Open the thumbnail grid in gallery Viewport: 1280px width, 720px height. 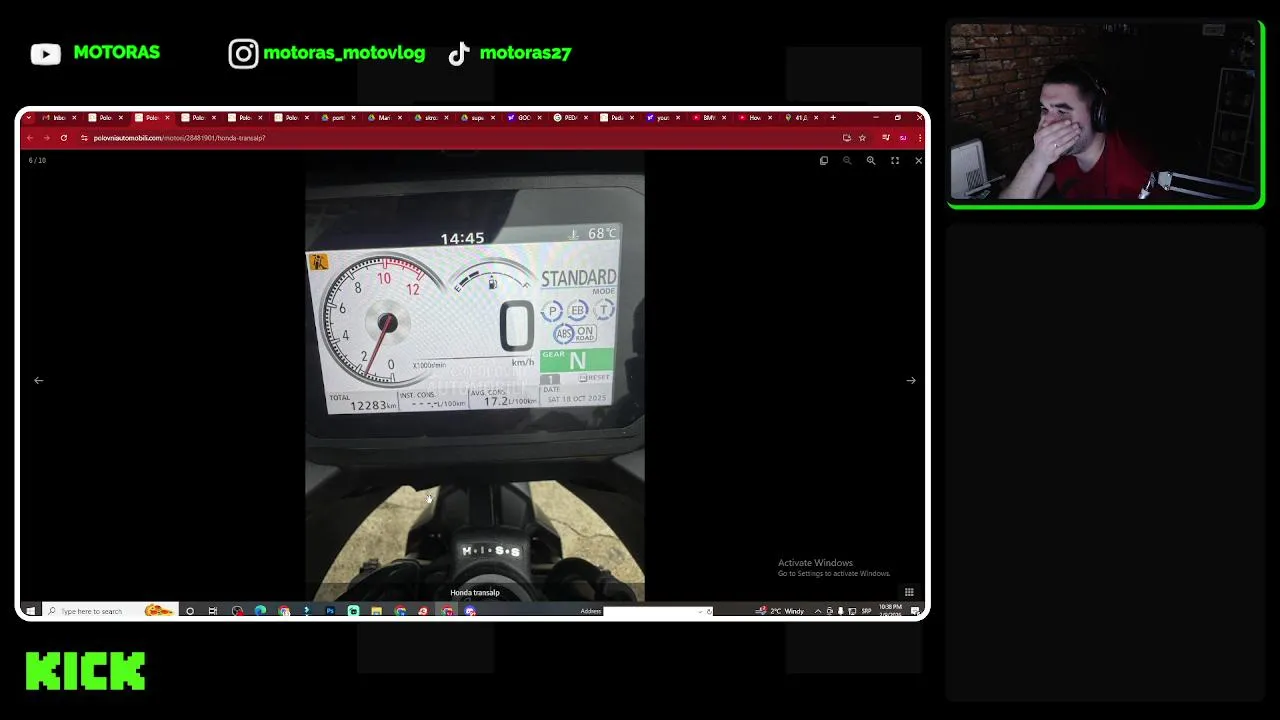click(908, 592)
